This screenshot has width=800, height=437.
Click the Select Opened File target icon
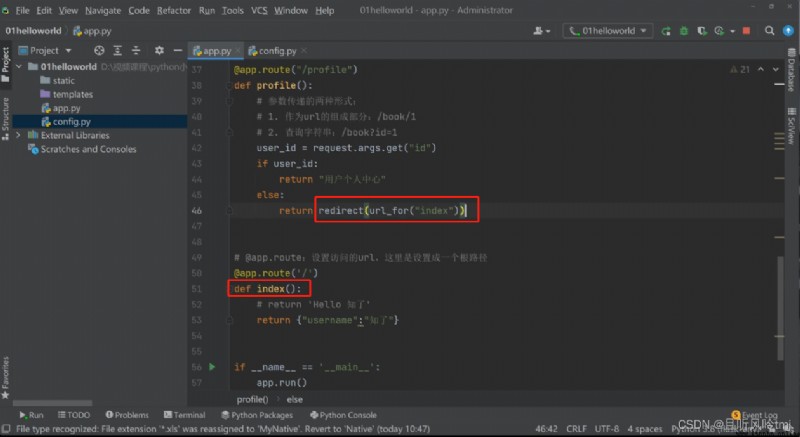click(99, 50)
